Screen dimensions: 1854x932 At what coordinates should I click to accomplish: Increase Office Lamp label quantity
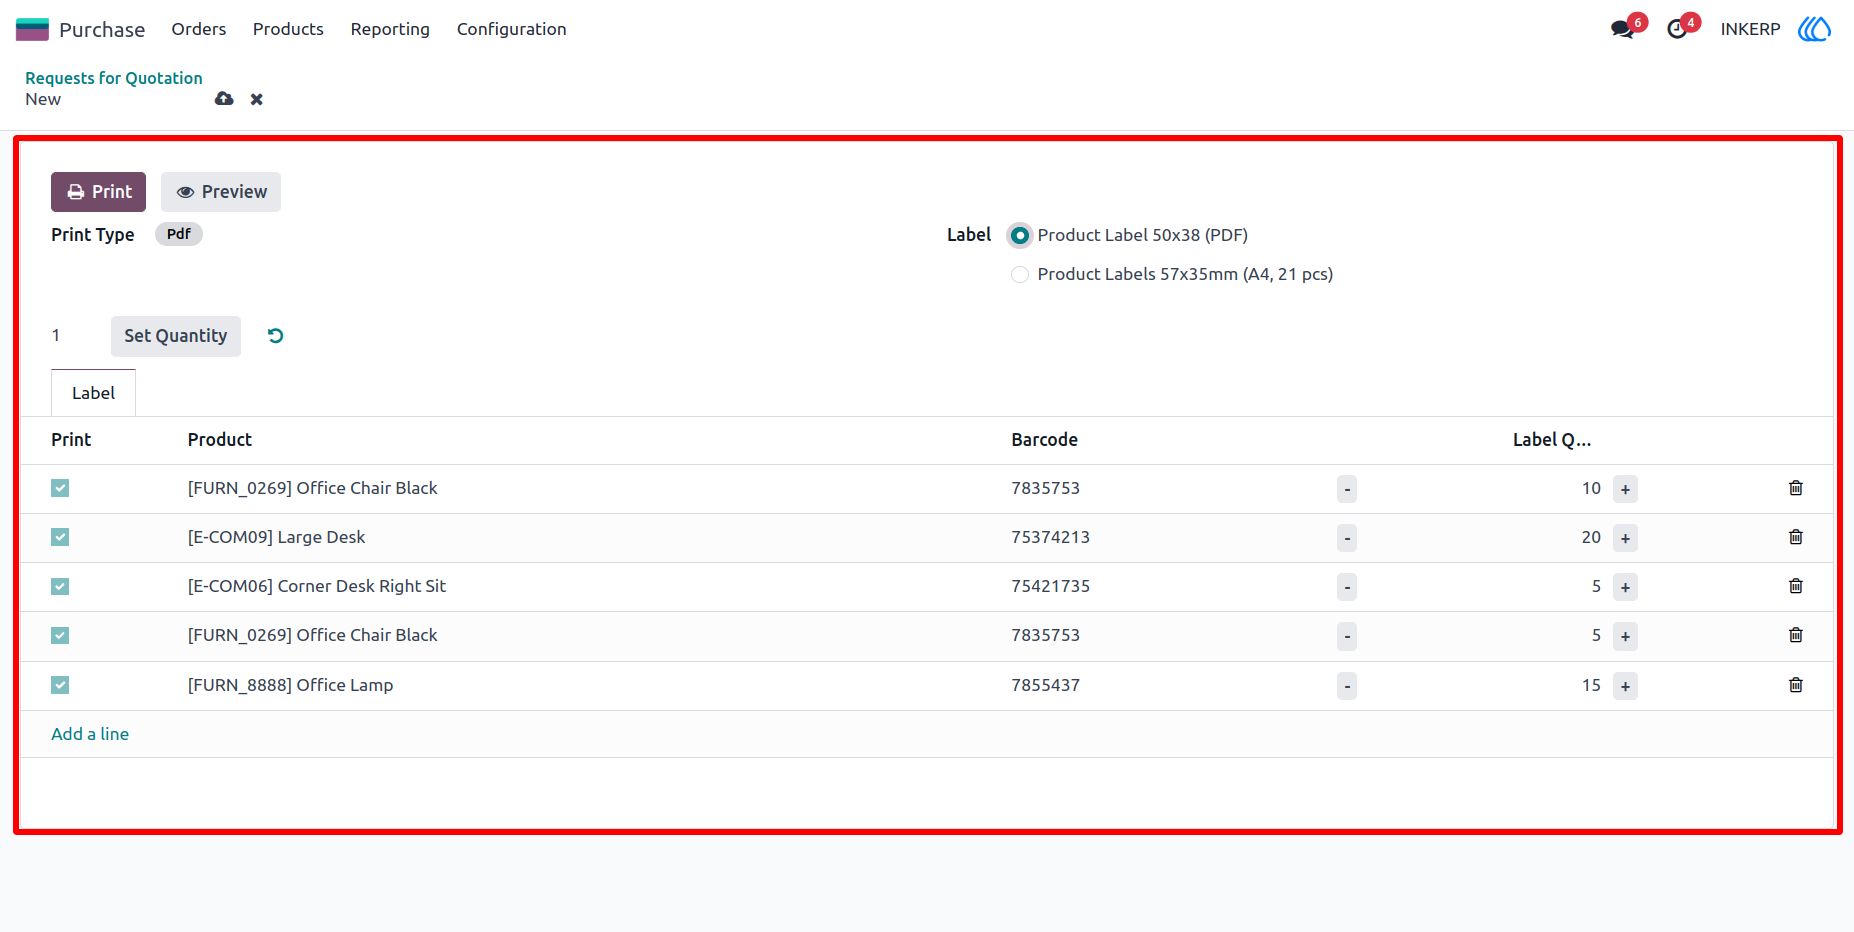point(1625,686)
